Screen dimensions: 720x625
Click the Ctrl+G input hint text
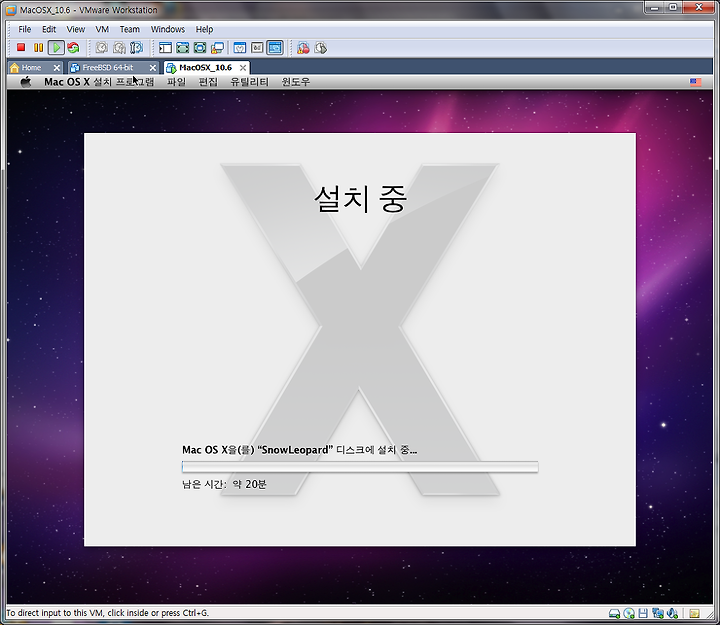(107, 613)
